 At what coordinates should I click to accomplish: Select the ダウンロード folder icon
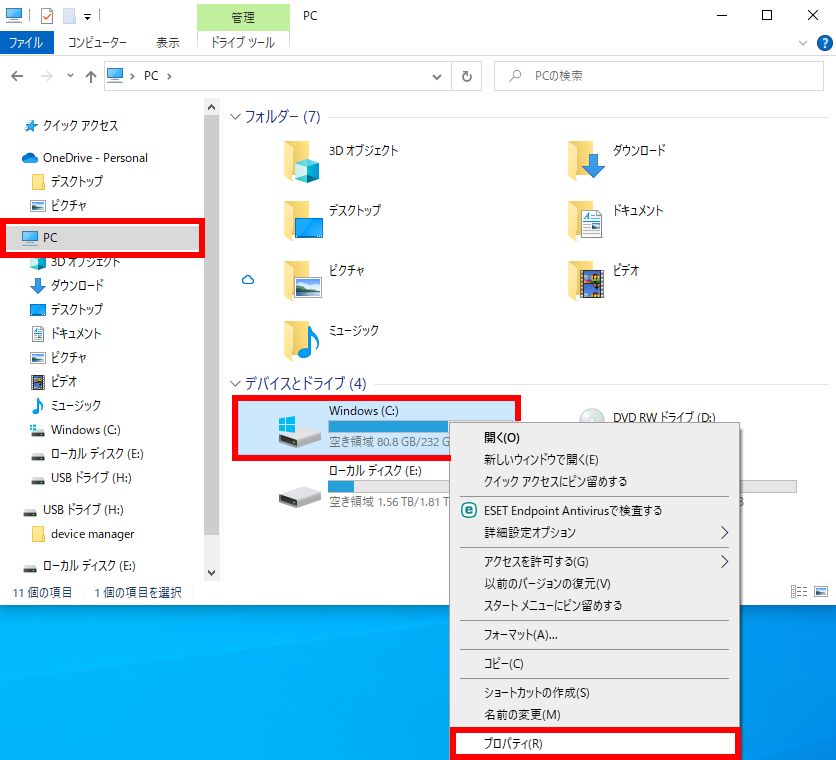tap(586, 160)
